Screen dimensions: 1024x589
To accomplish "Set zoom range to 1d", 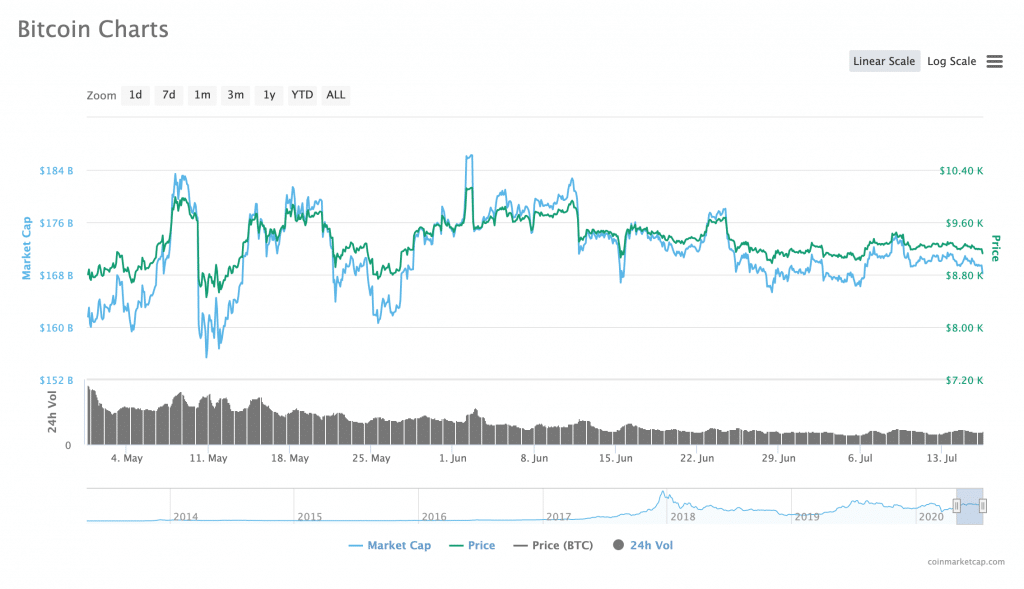I will 135,95.
